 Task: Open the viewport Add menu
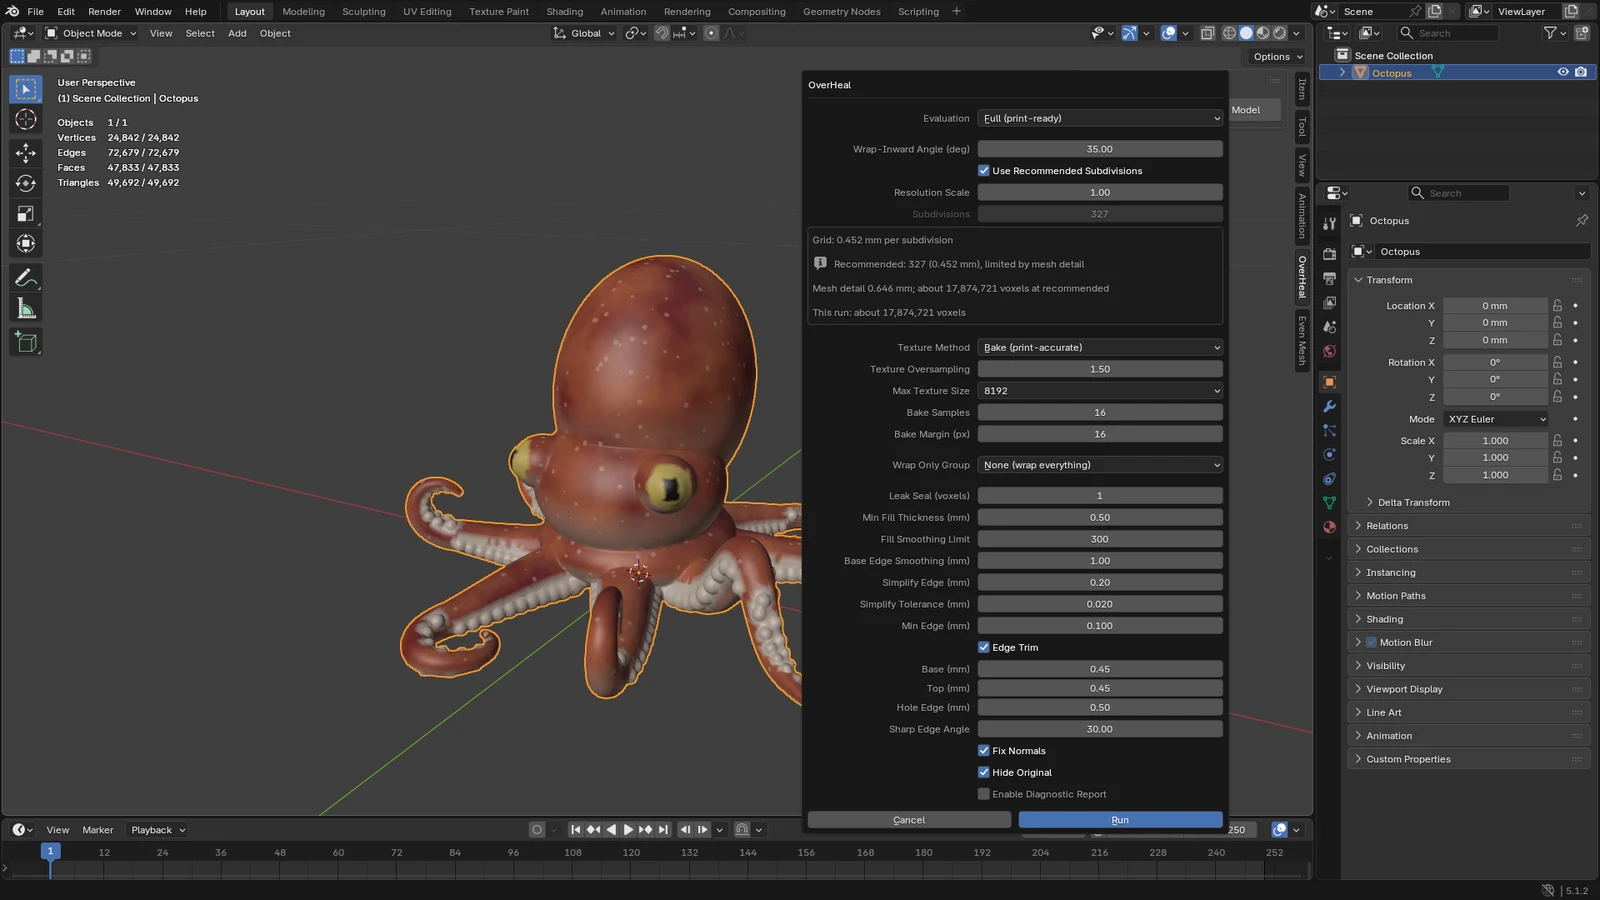pos(237,33)
